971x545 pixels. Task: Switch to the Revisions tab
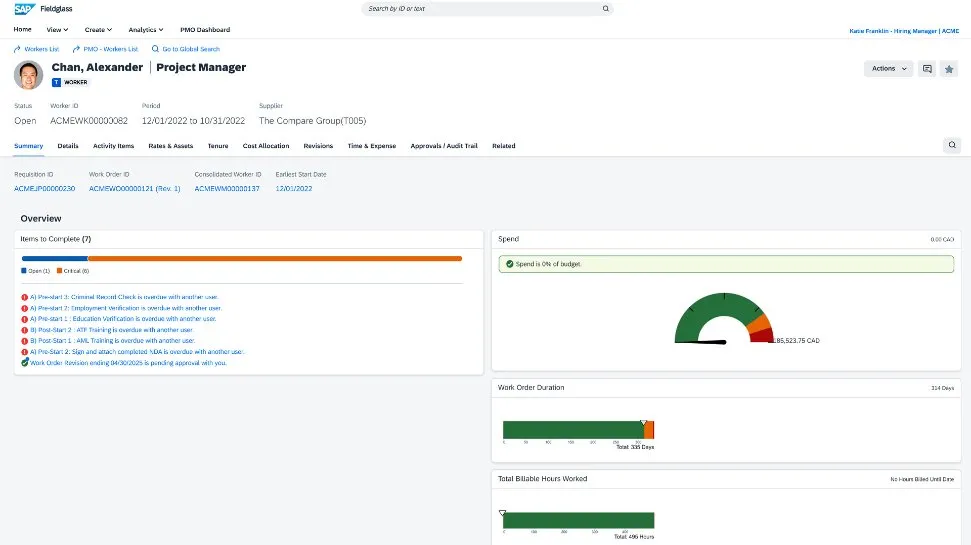(x=318, y=146)
